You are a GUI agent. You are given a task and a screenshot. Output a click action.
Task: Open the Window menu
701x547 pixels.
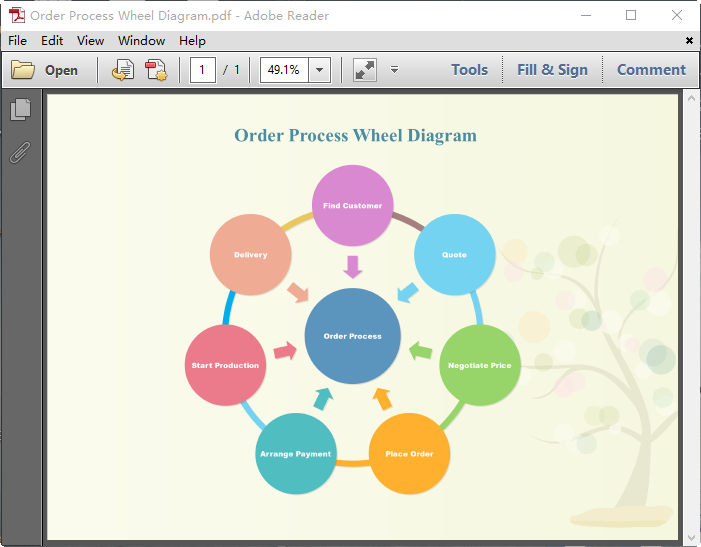pyautogui.click(x=141, y=41)
